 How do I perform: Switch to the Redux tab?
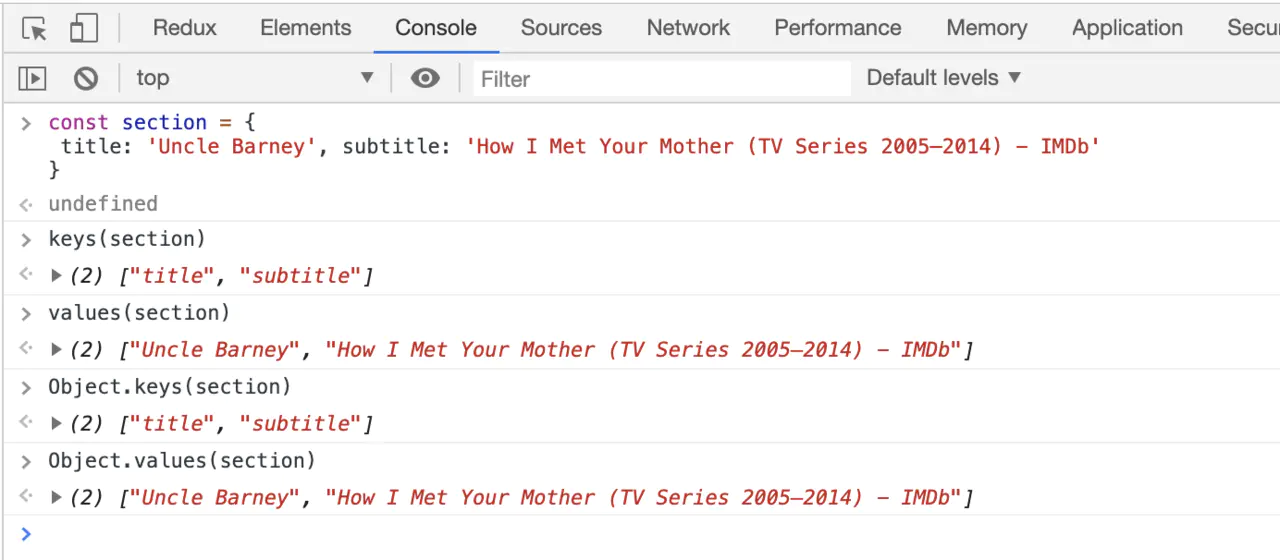coord(185,28)
